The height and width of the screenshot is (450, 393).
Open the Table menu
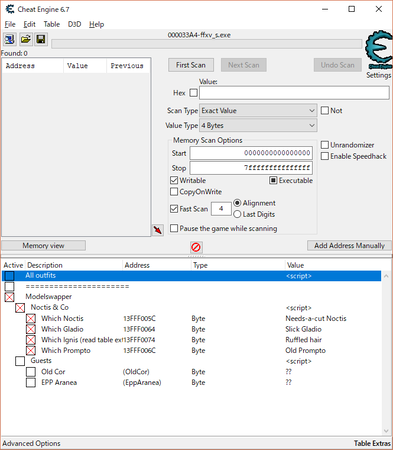click(52, 24)
